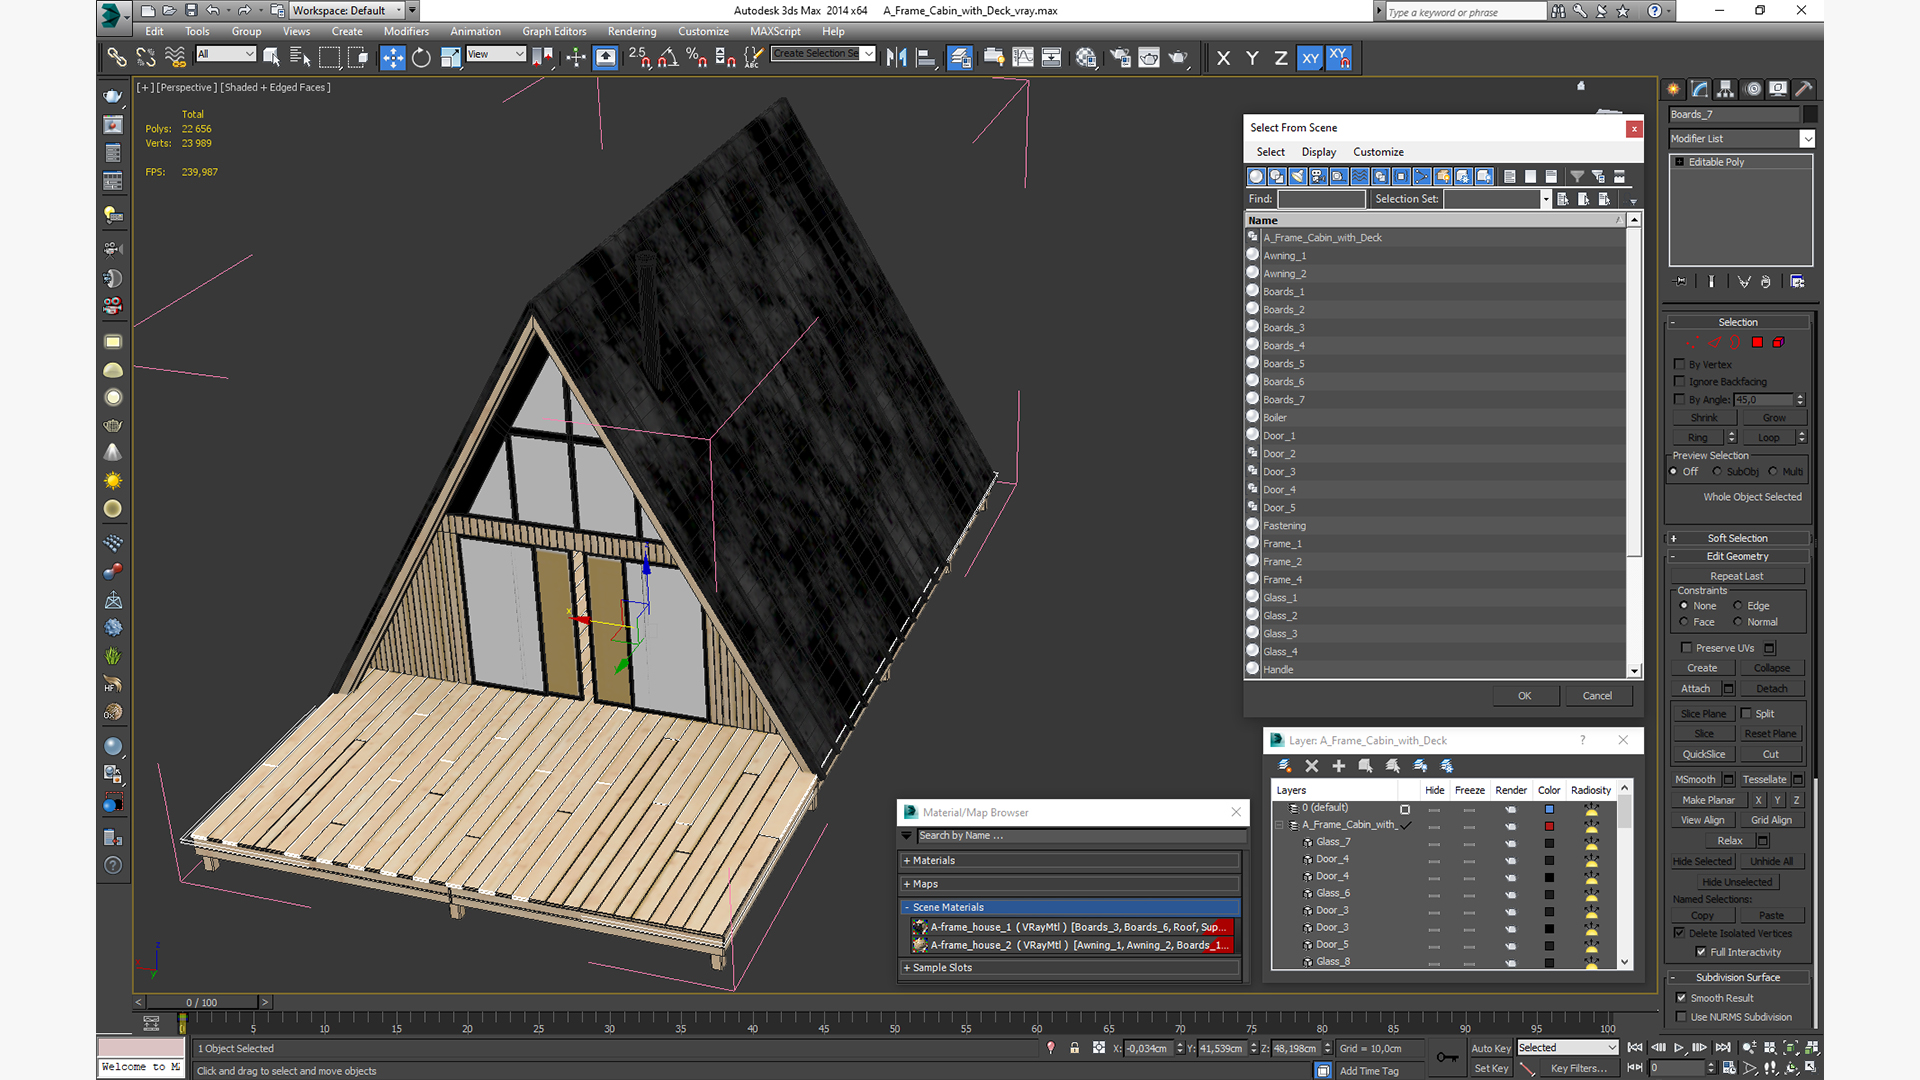Enable the By Vertex checkbox
Image resolution: width=1920 pixels, height=1080 pixels.
coord(1680,365)
